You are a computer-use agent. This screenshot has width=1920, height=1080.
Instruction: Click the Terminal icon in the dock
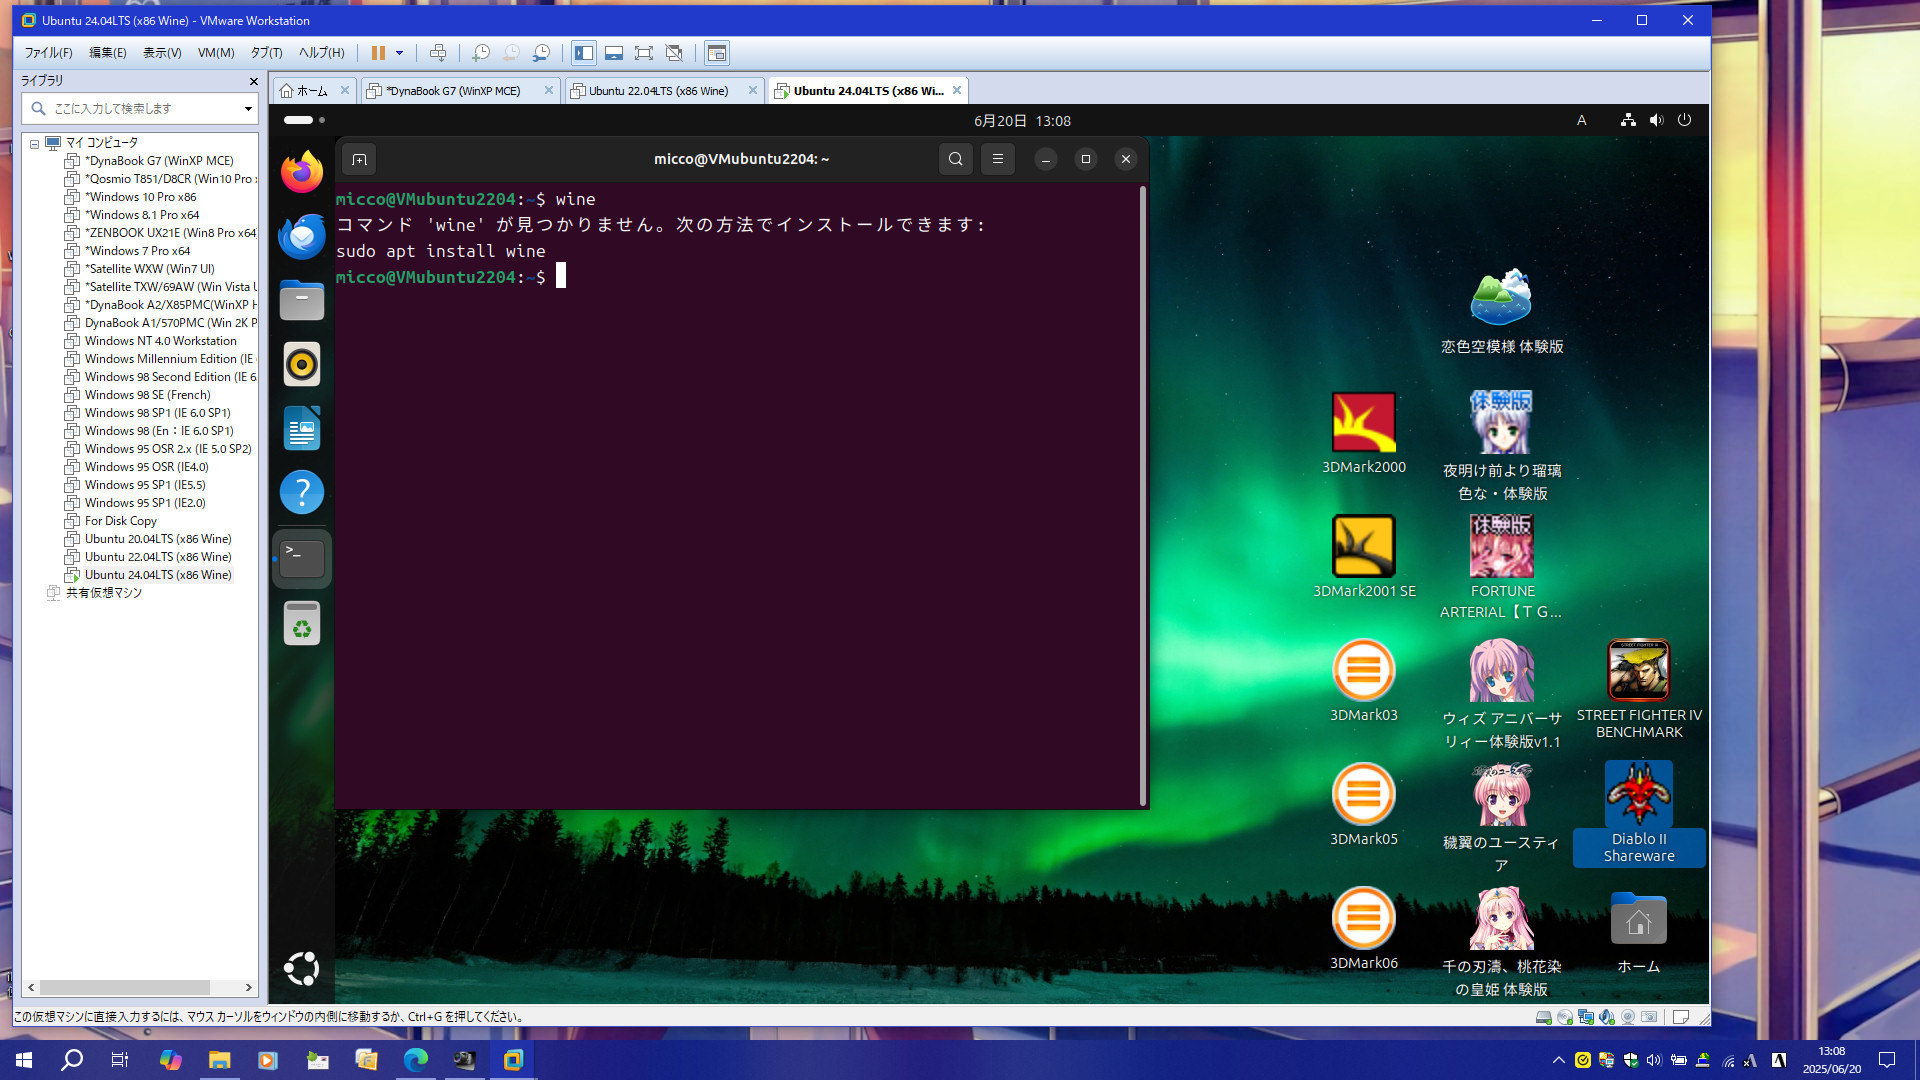coord(301,559)
